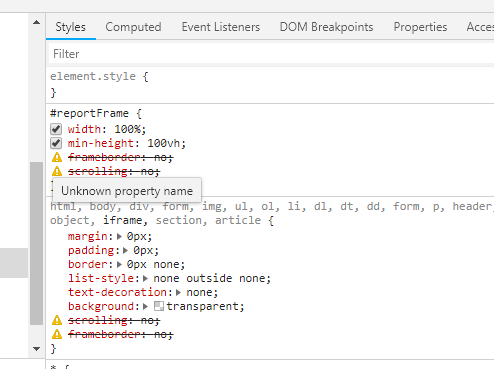Expand the margin shorthand property
This screenshot has height=369, width=494.
pos(119,236)
